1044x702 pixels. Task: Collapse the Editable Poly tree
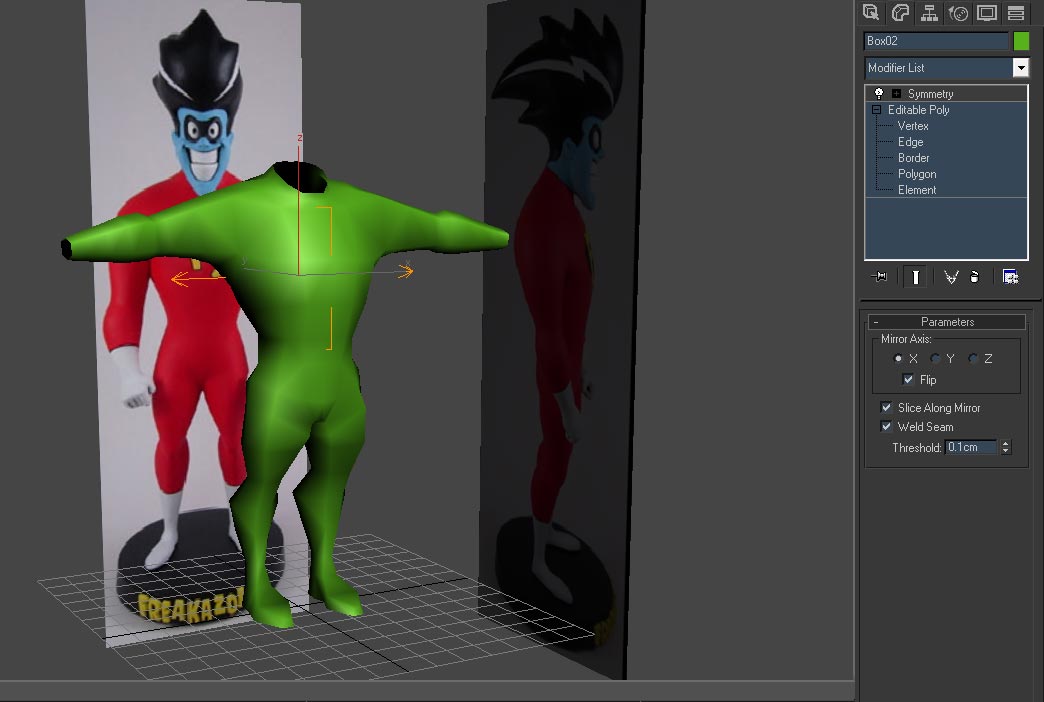click(x=876, y=110)
